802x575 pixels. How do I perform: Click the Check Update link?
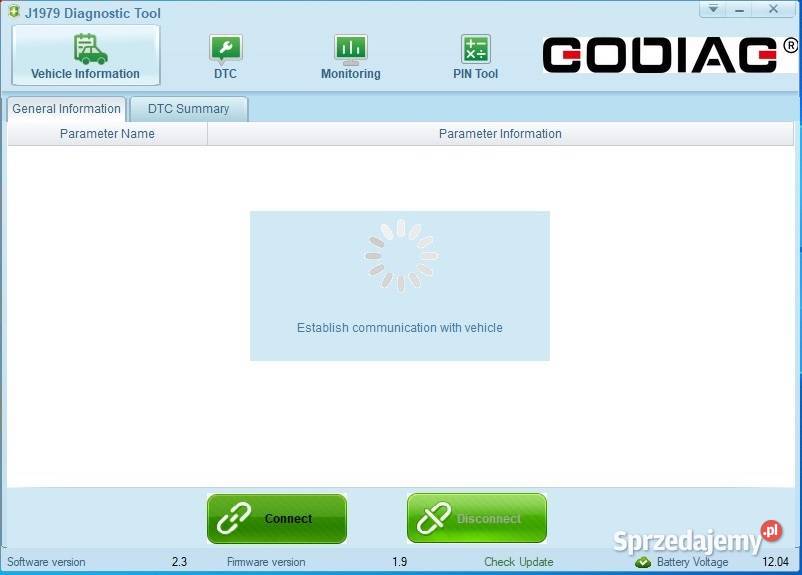click(x=519, y=562)
